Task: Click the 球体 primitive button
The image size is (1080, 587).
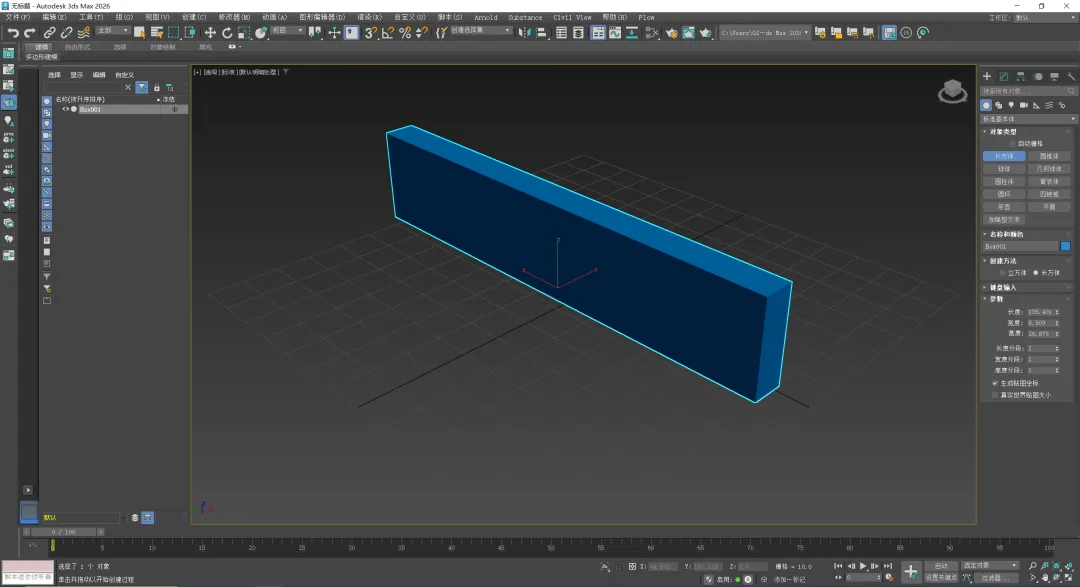Action: click(1004, 169)
